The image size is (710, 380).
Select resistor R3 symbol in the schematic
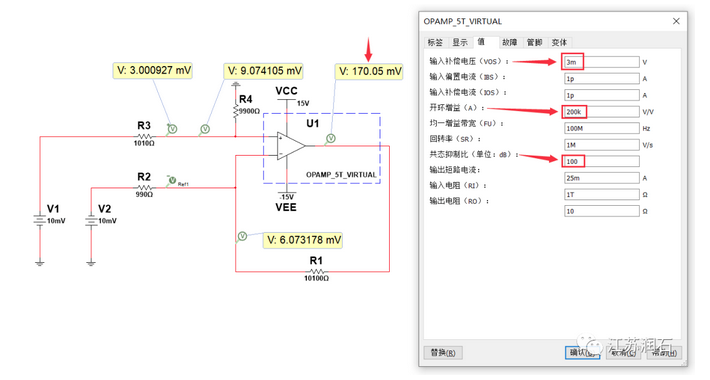click(144, 136)
